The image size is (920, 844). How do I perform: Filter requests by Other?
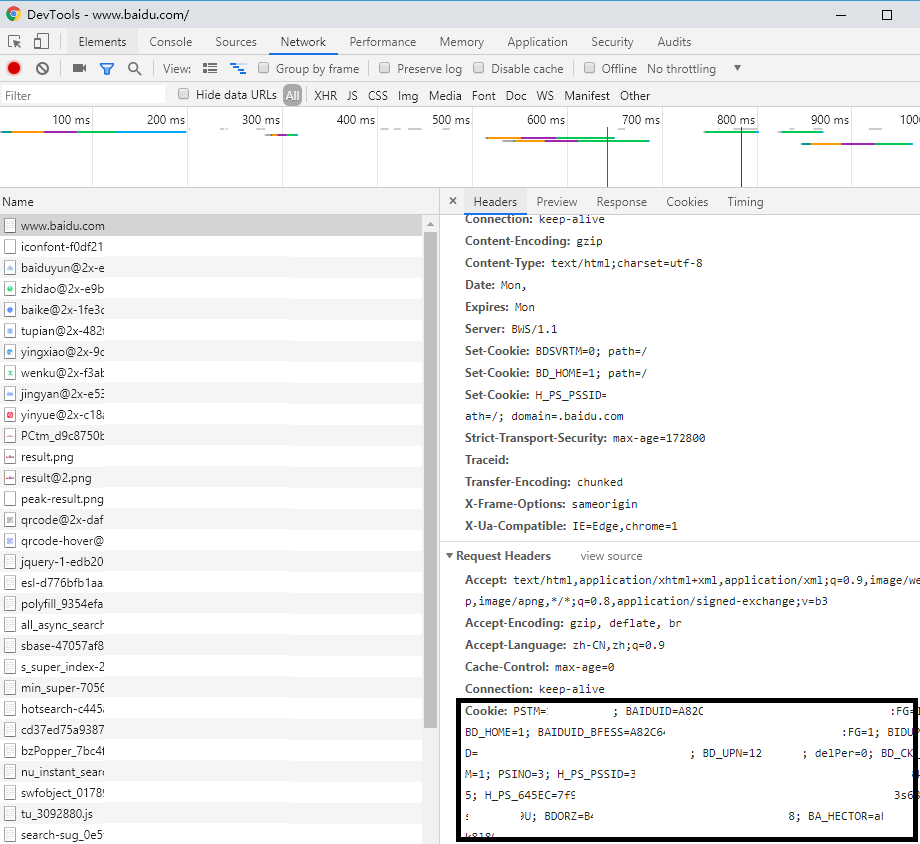point(635,95)
